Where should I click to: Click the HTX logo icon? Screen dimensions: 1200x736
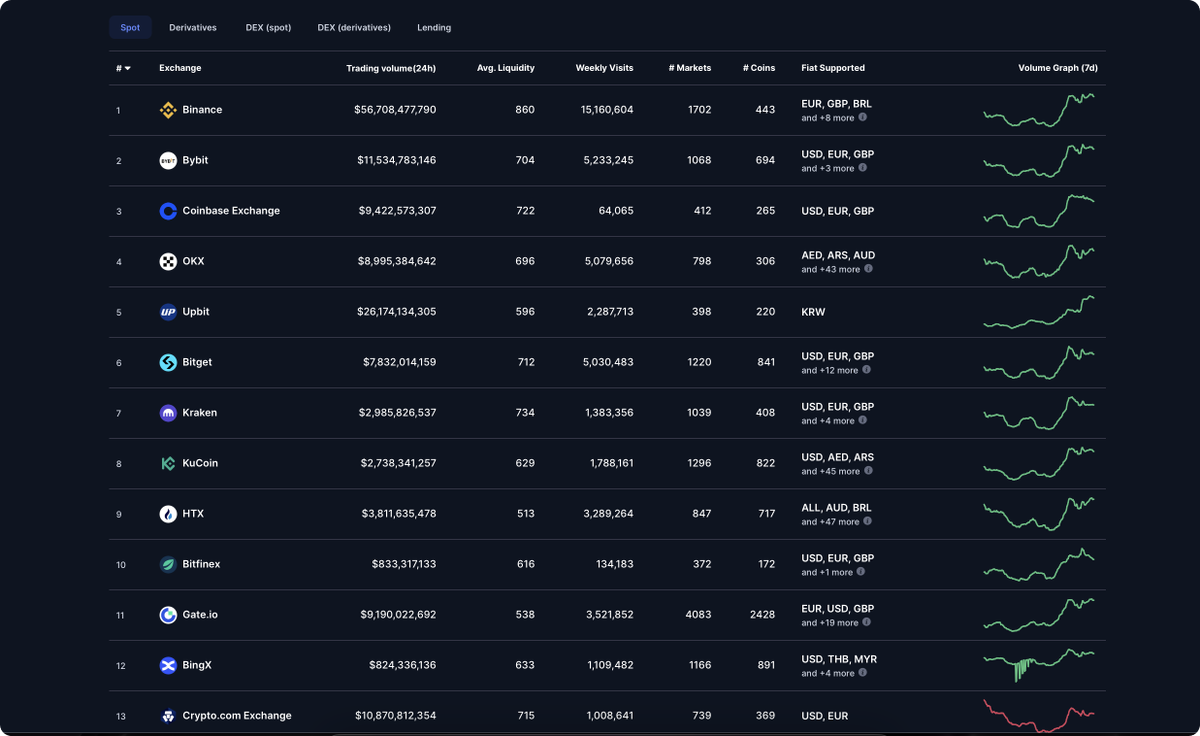click(x=168, y=514)
